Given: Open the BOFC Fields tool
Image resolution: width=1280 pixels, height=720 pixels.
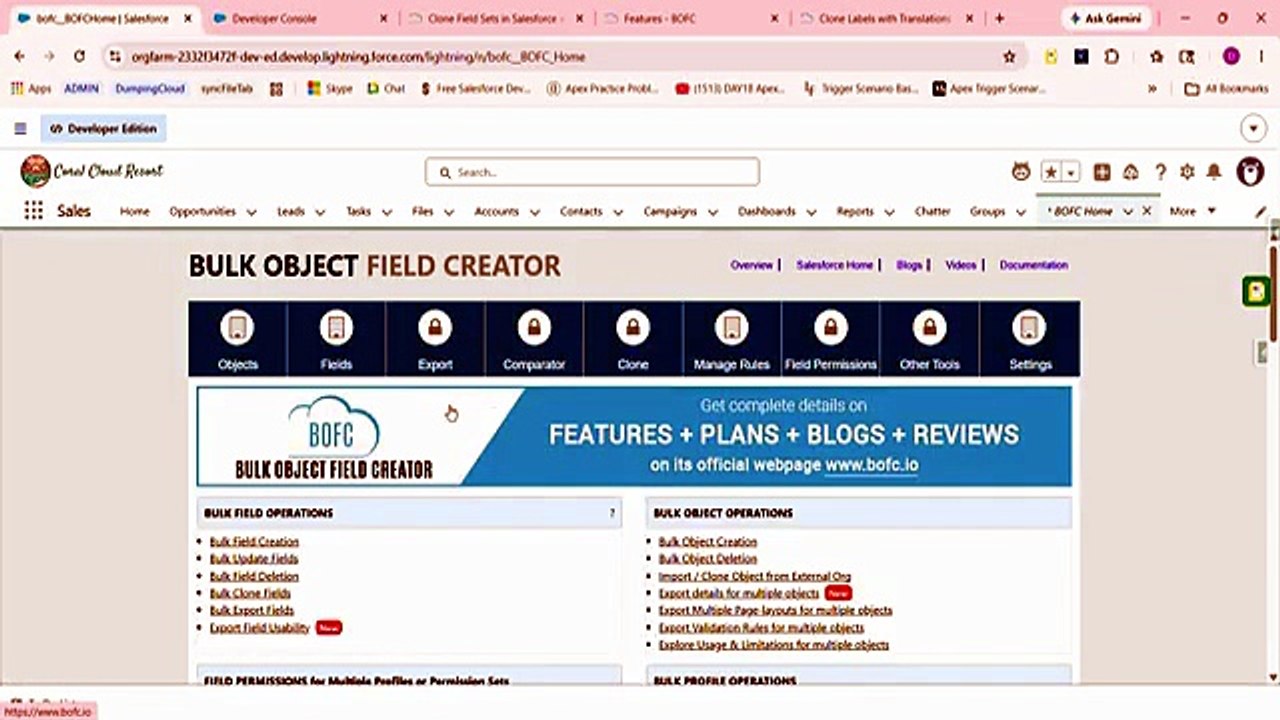Looking at the screenshot, I should [x=336, y=339].
